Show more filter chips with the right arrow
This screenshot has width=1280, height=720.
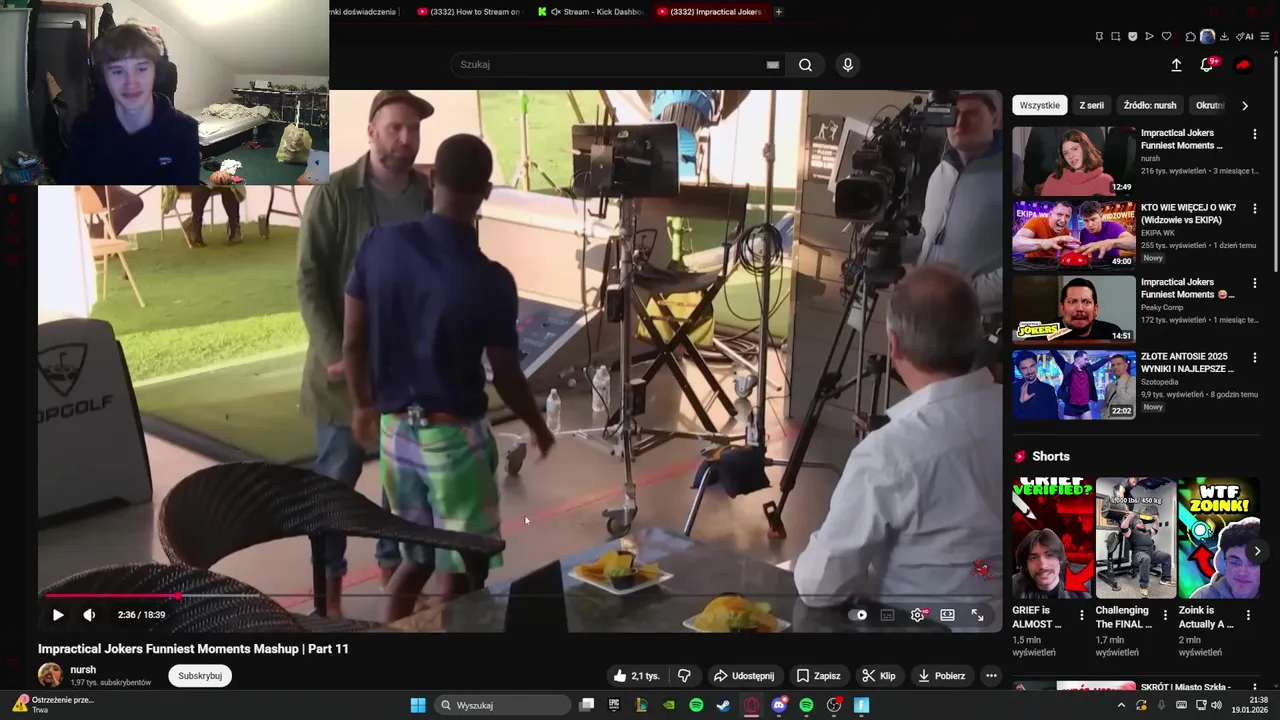click(1245, 105)
